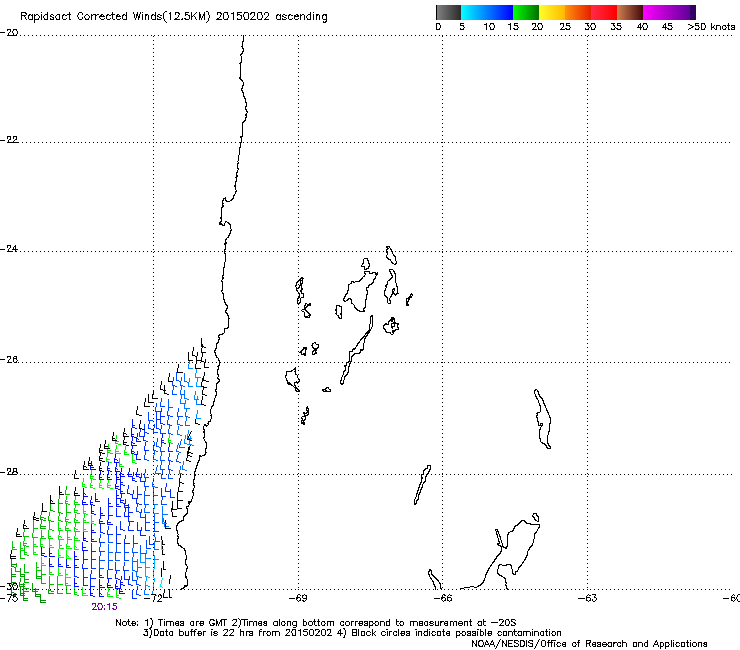This screenshot has width=740, height=650.
Task: Click the title 'Rapidscat Corrected Winds(12.5KM)'
Action: [115, 17]
